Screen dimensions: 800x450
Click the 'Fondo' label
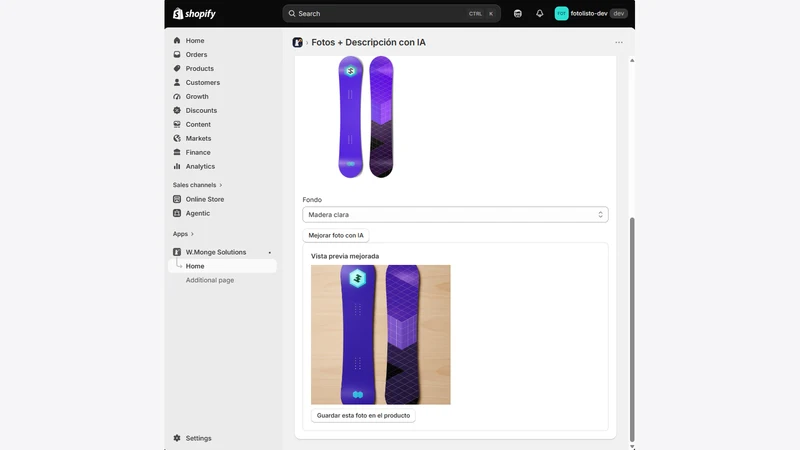312,199
